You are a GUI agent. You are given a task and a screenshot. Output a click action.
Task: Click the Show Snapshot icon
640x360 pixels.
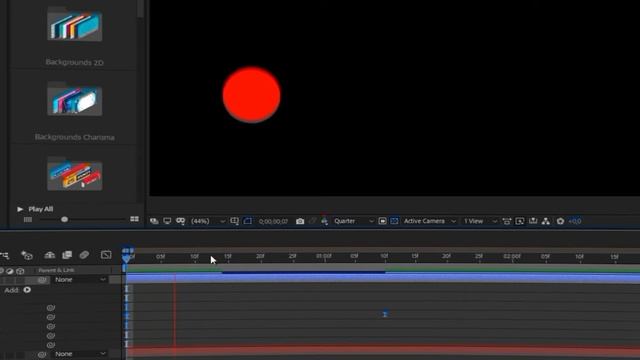(x=313, y=221)
